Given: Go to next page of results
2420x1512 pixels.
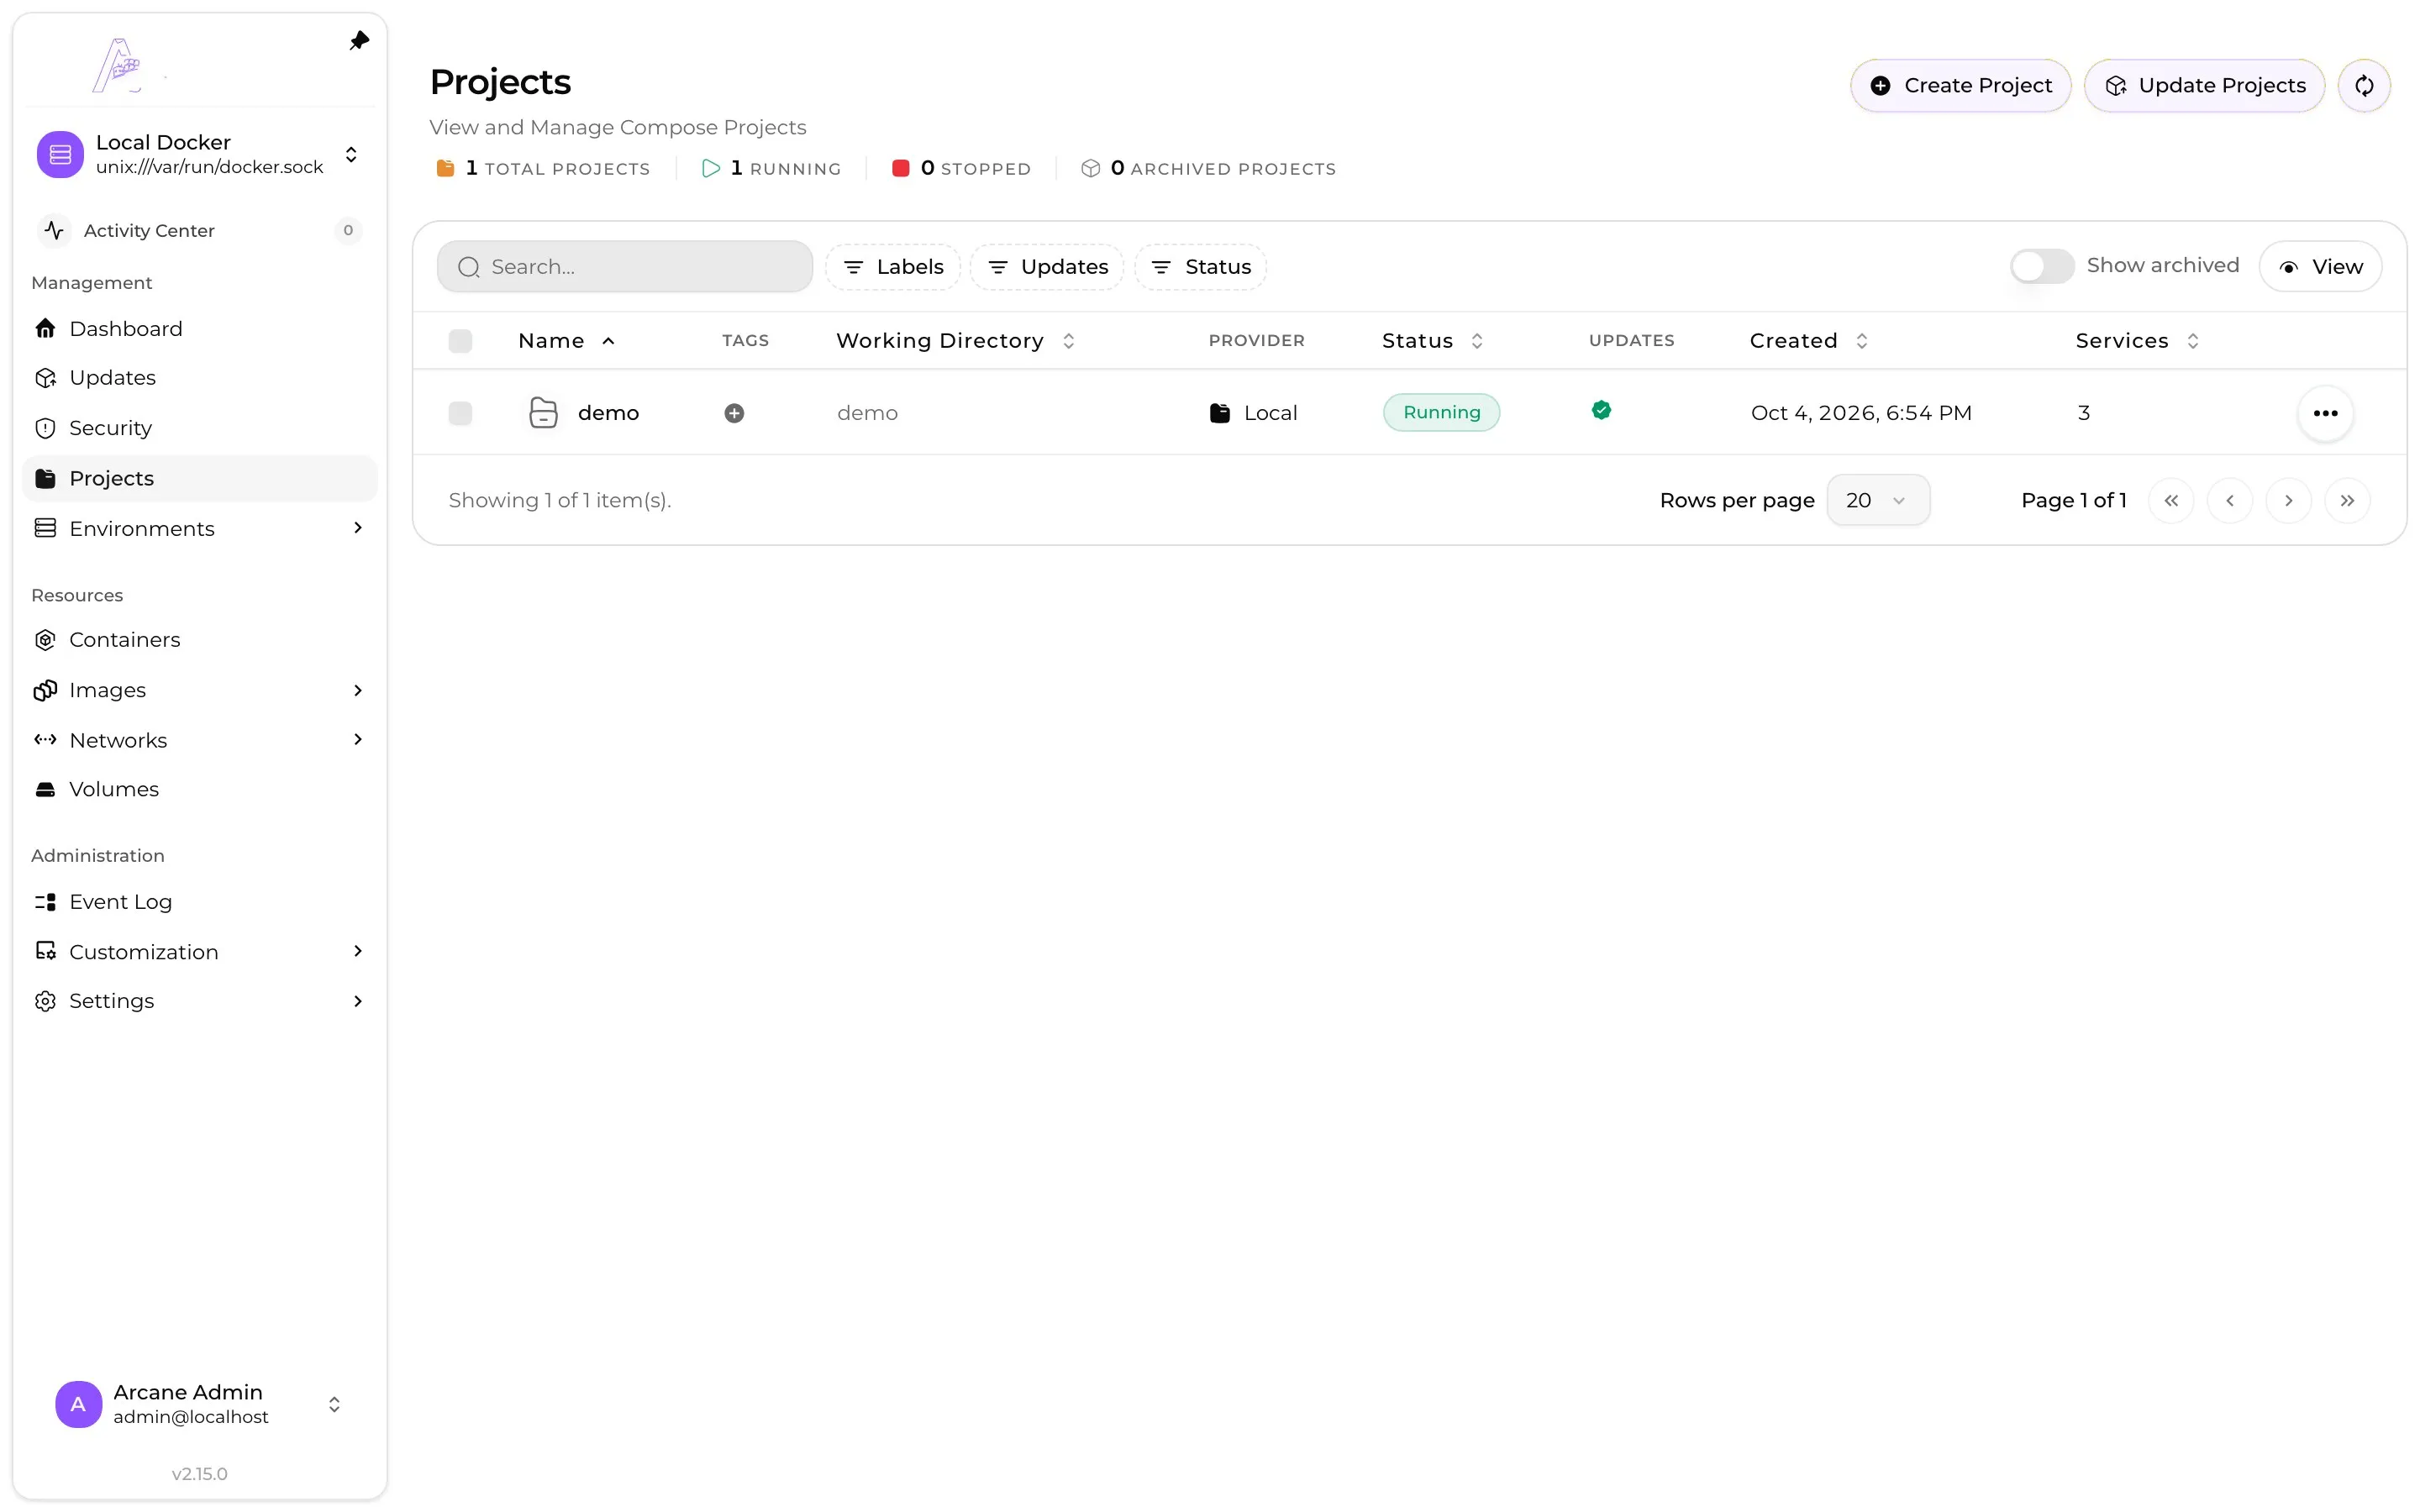Looking at the screenshot, I should (2288, 500).
